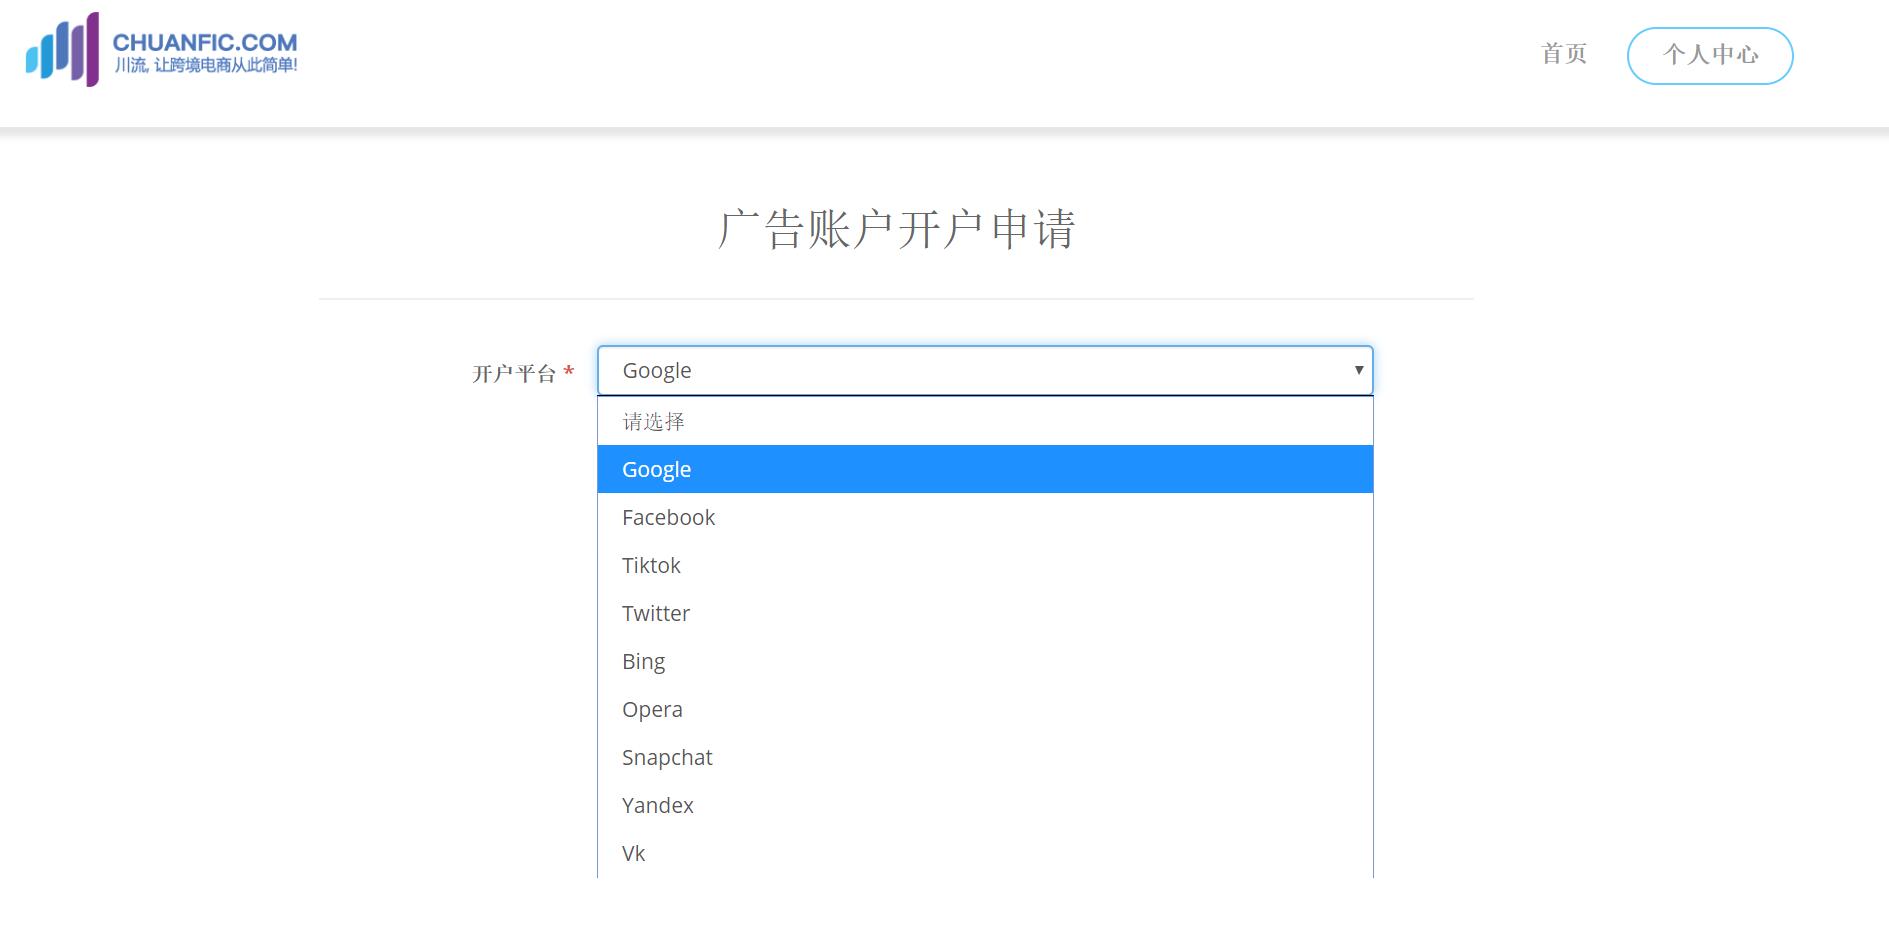Open the 个人中心 personal center button
This screenshot has width=1889, height=950.
tap(1710, 56)
